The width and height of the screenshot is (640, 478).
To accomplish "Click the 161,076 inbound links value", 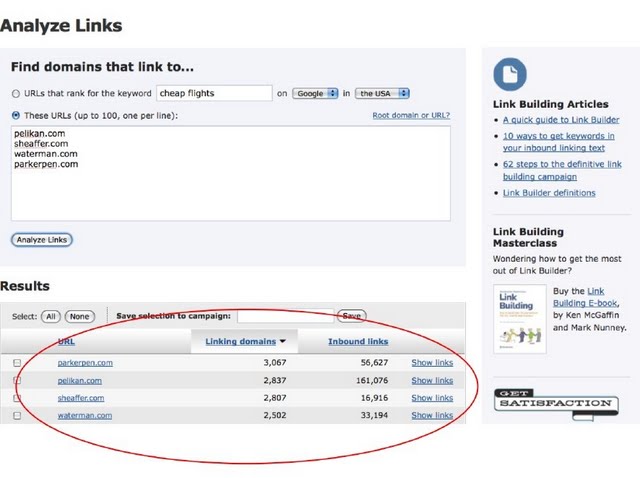I will (x=372, y=380).
